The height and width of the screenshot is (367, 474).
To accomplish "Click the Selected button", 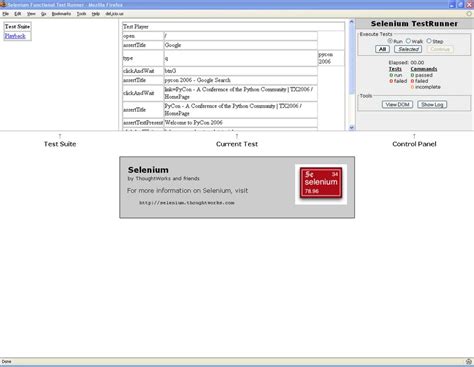I will coord(408,49).
